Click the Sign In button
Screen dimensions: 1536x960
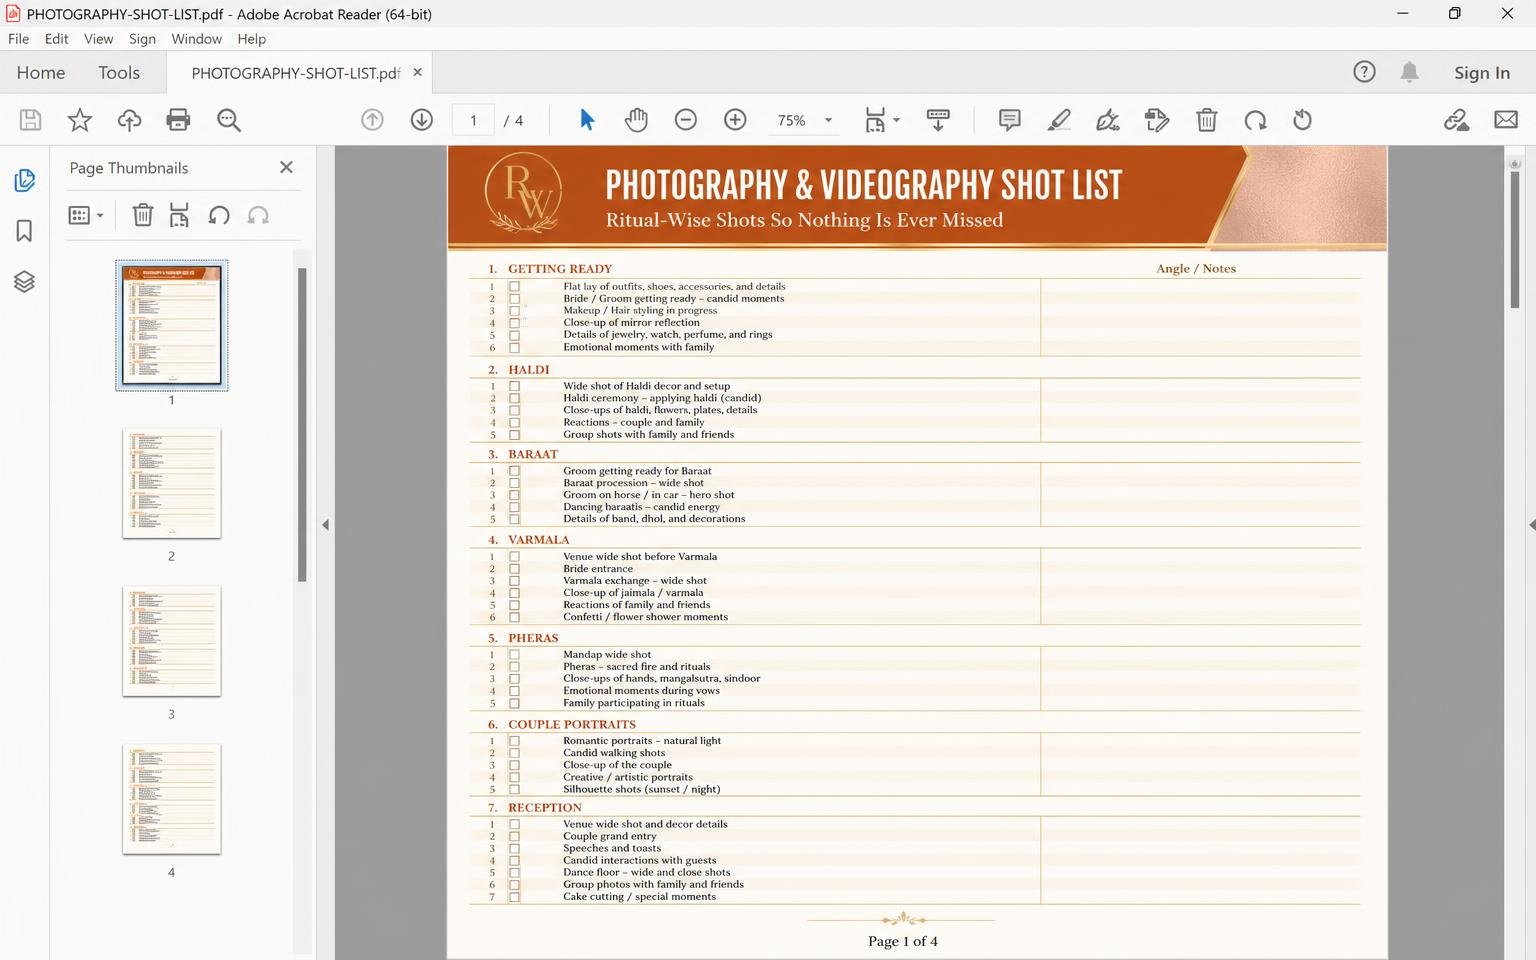click(x=1481, y=72)
